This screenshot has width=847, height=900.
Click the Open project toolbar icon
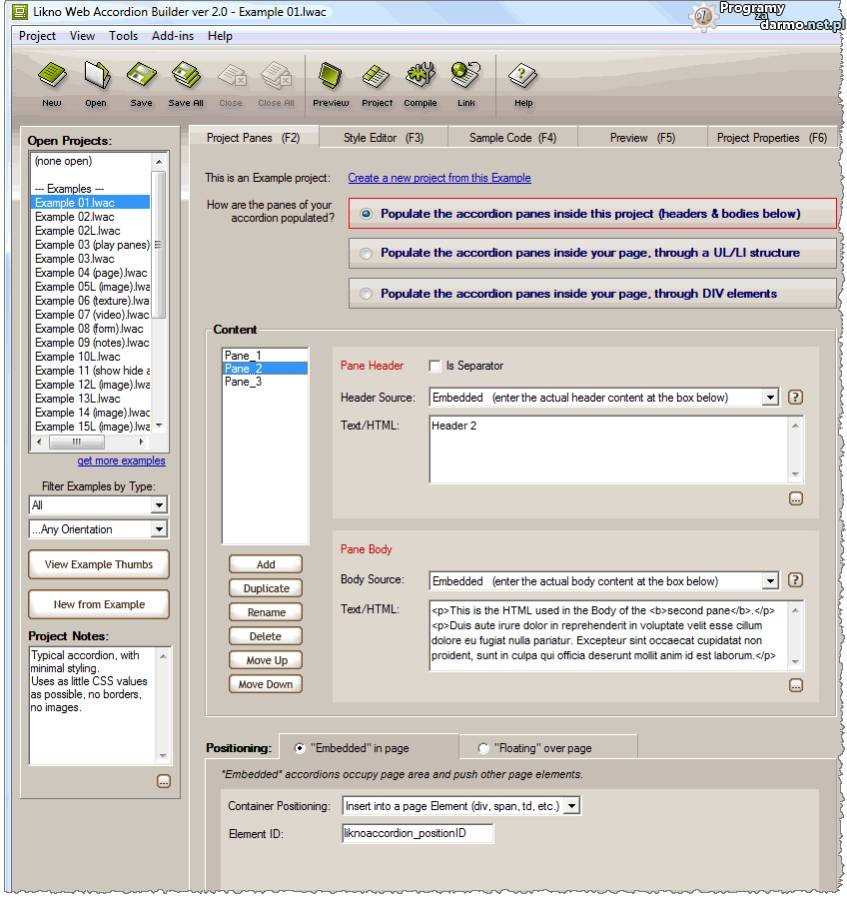coord(96,77)
